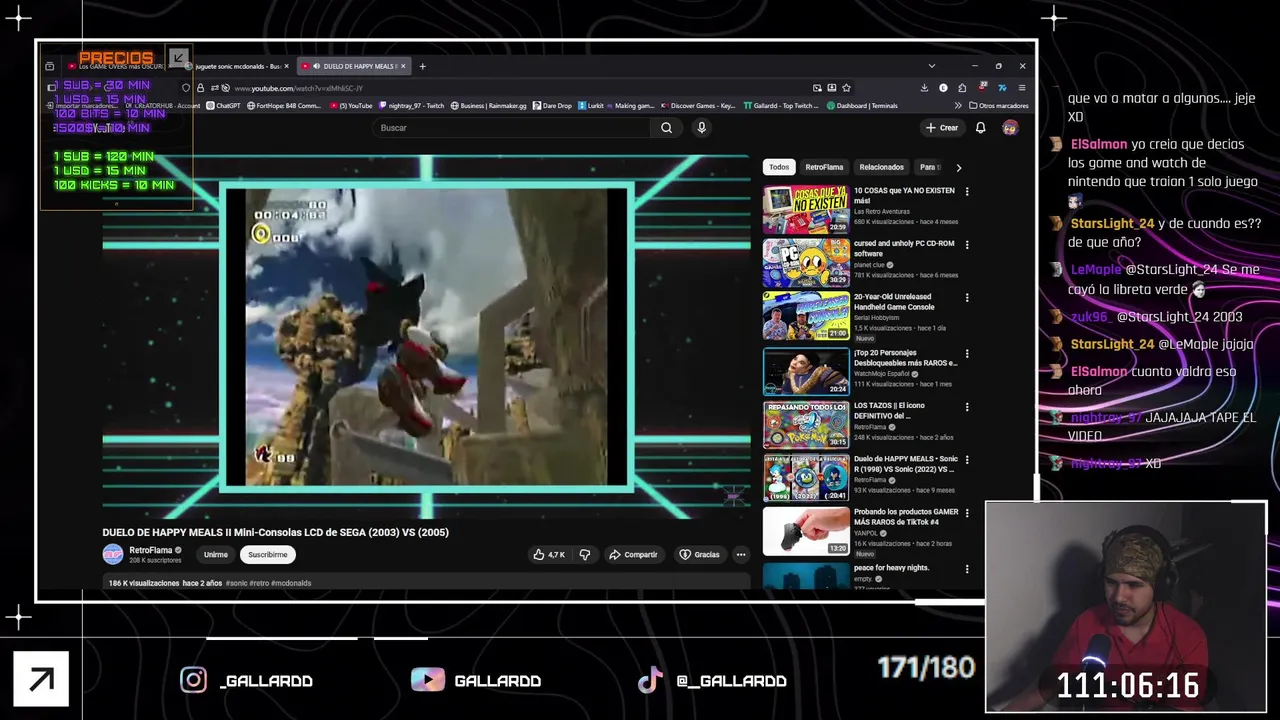The width and height of the screenshot is (1280, 720).
Task: Open browser extensions puzzle icon
Action: pyautogui.click(x=962, y=88)
